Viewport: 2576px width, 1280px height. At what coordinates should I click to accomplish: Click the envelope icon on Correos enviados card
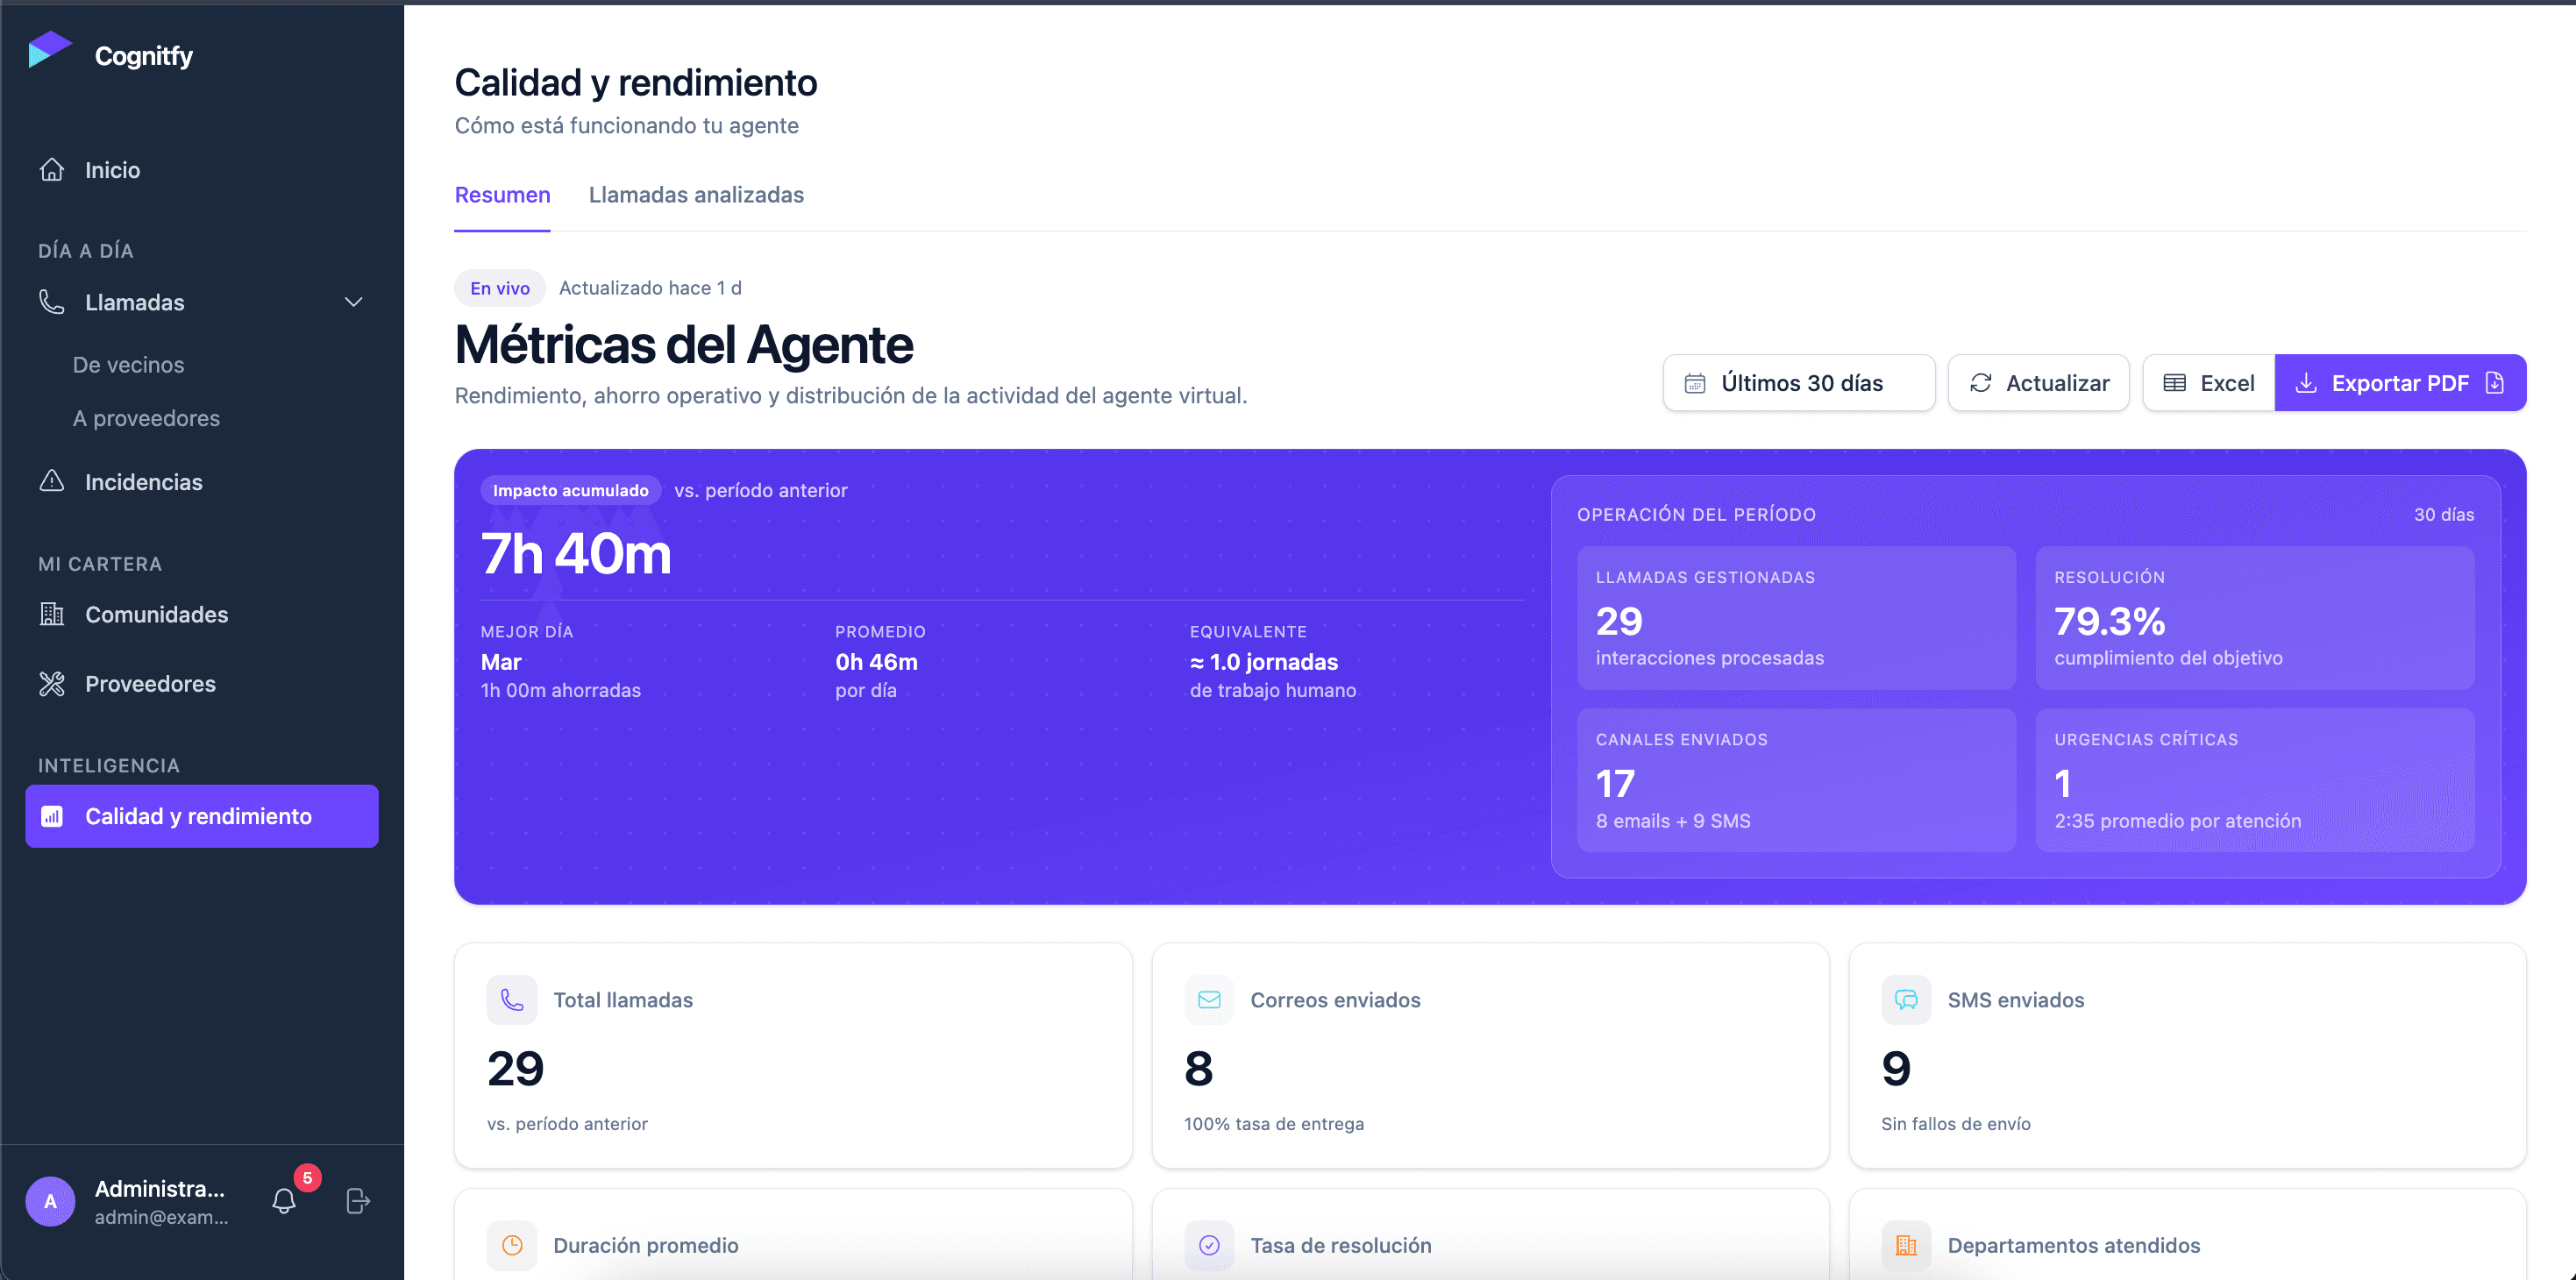(1209, 1000)
